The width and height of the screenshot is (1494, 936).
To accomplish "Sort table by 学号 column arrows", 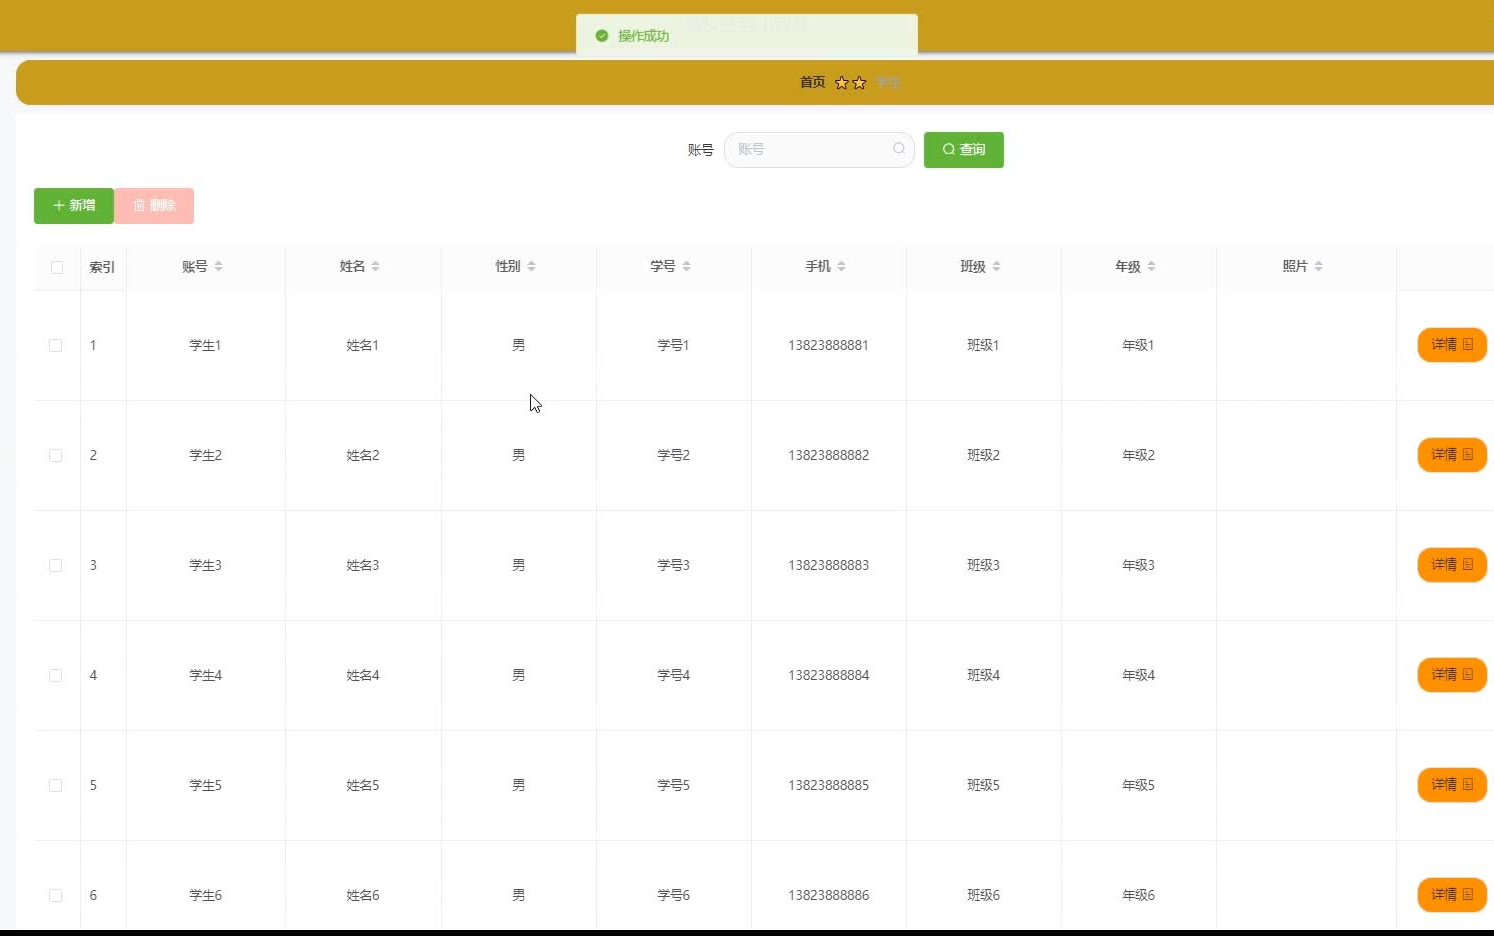I will pos(687,266).
